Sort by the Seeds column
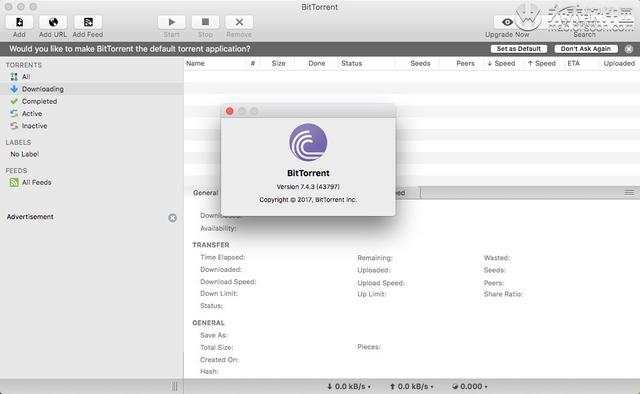 (x=418, y=63)
